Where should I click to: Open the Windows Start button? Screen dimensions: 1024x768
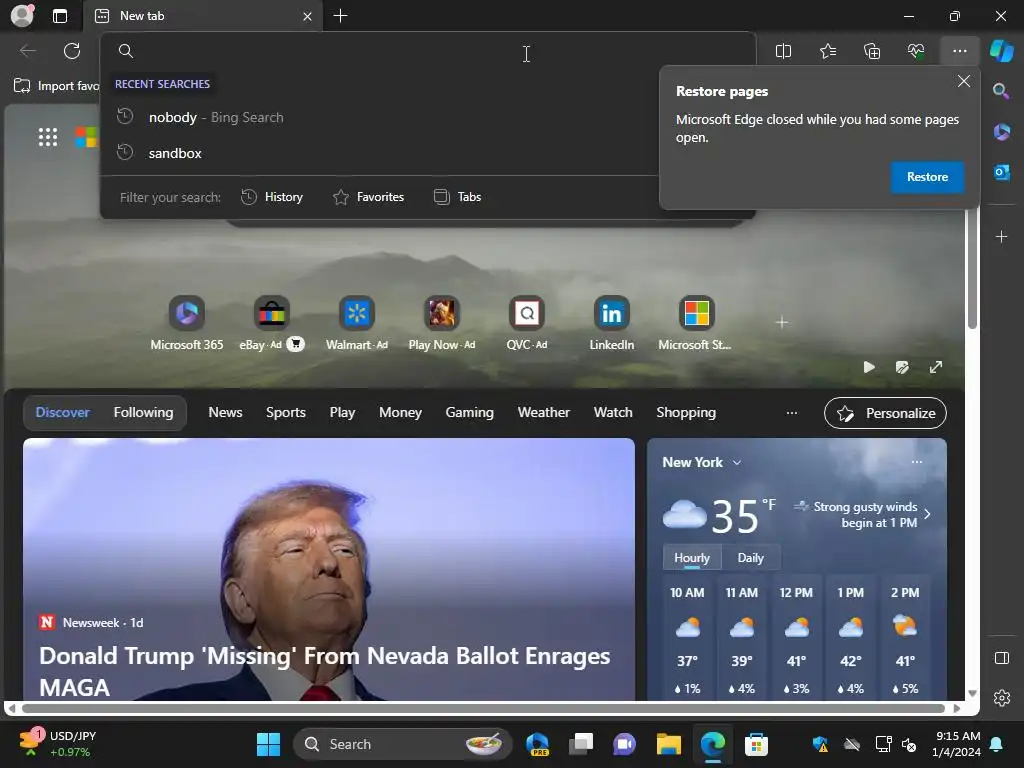click(x=268, y=744)
